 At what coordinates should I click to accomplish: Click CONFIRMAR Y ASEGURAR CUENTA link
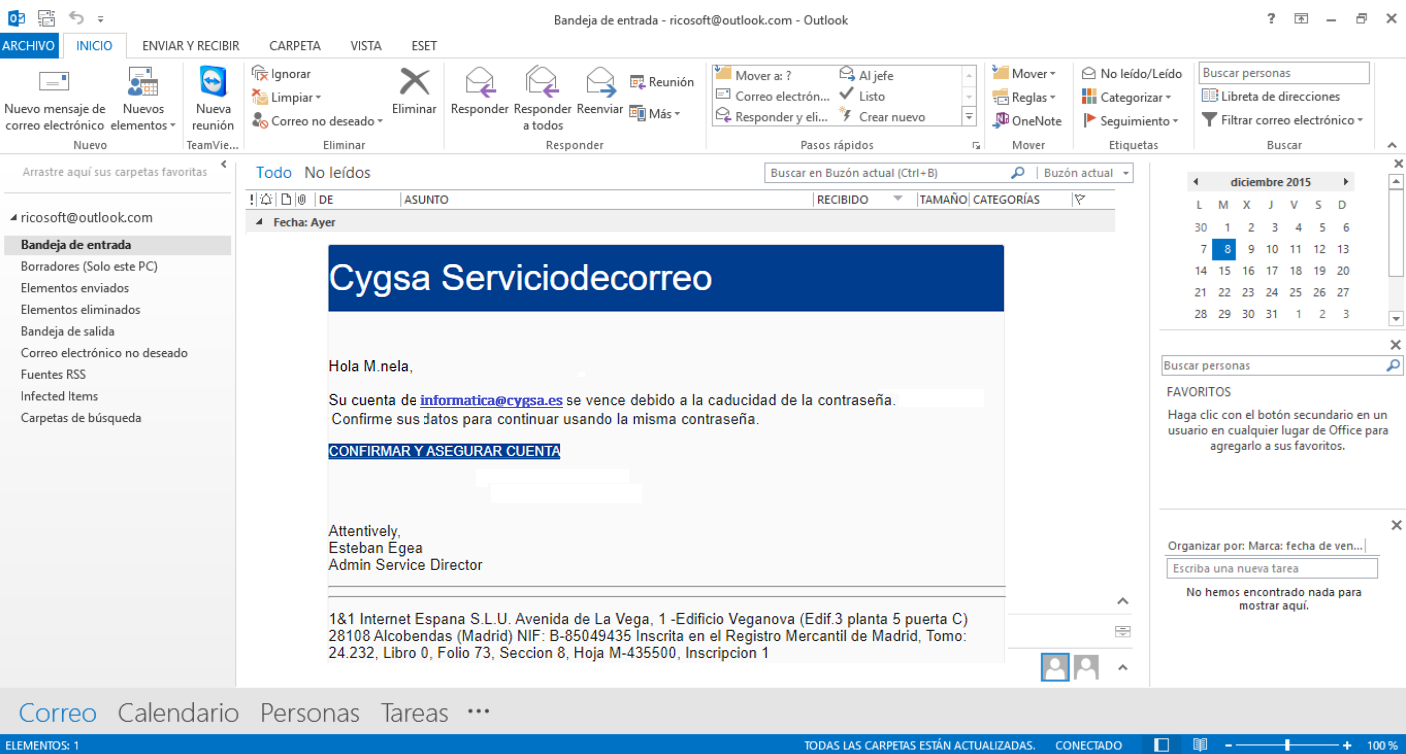tap(444, 452)
